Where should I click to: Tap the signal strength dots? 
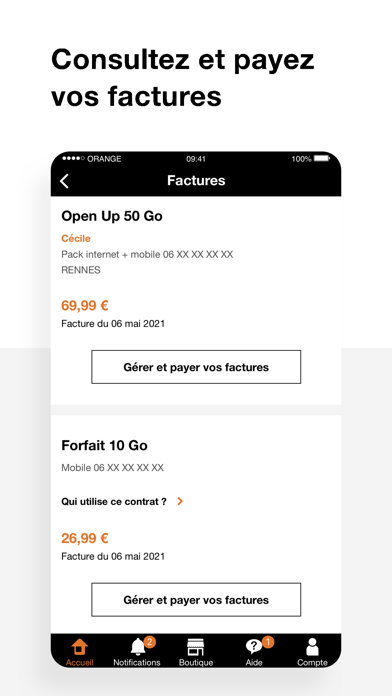coord(73,158)
